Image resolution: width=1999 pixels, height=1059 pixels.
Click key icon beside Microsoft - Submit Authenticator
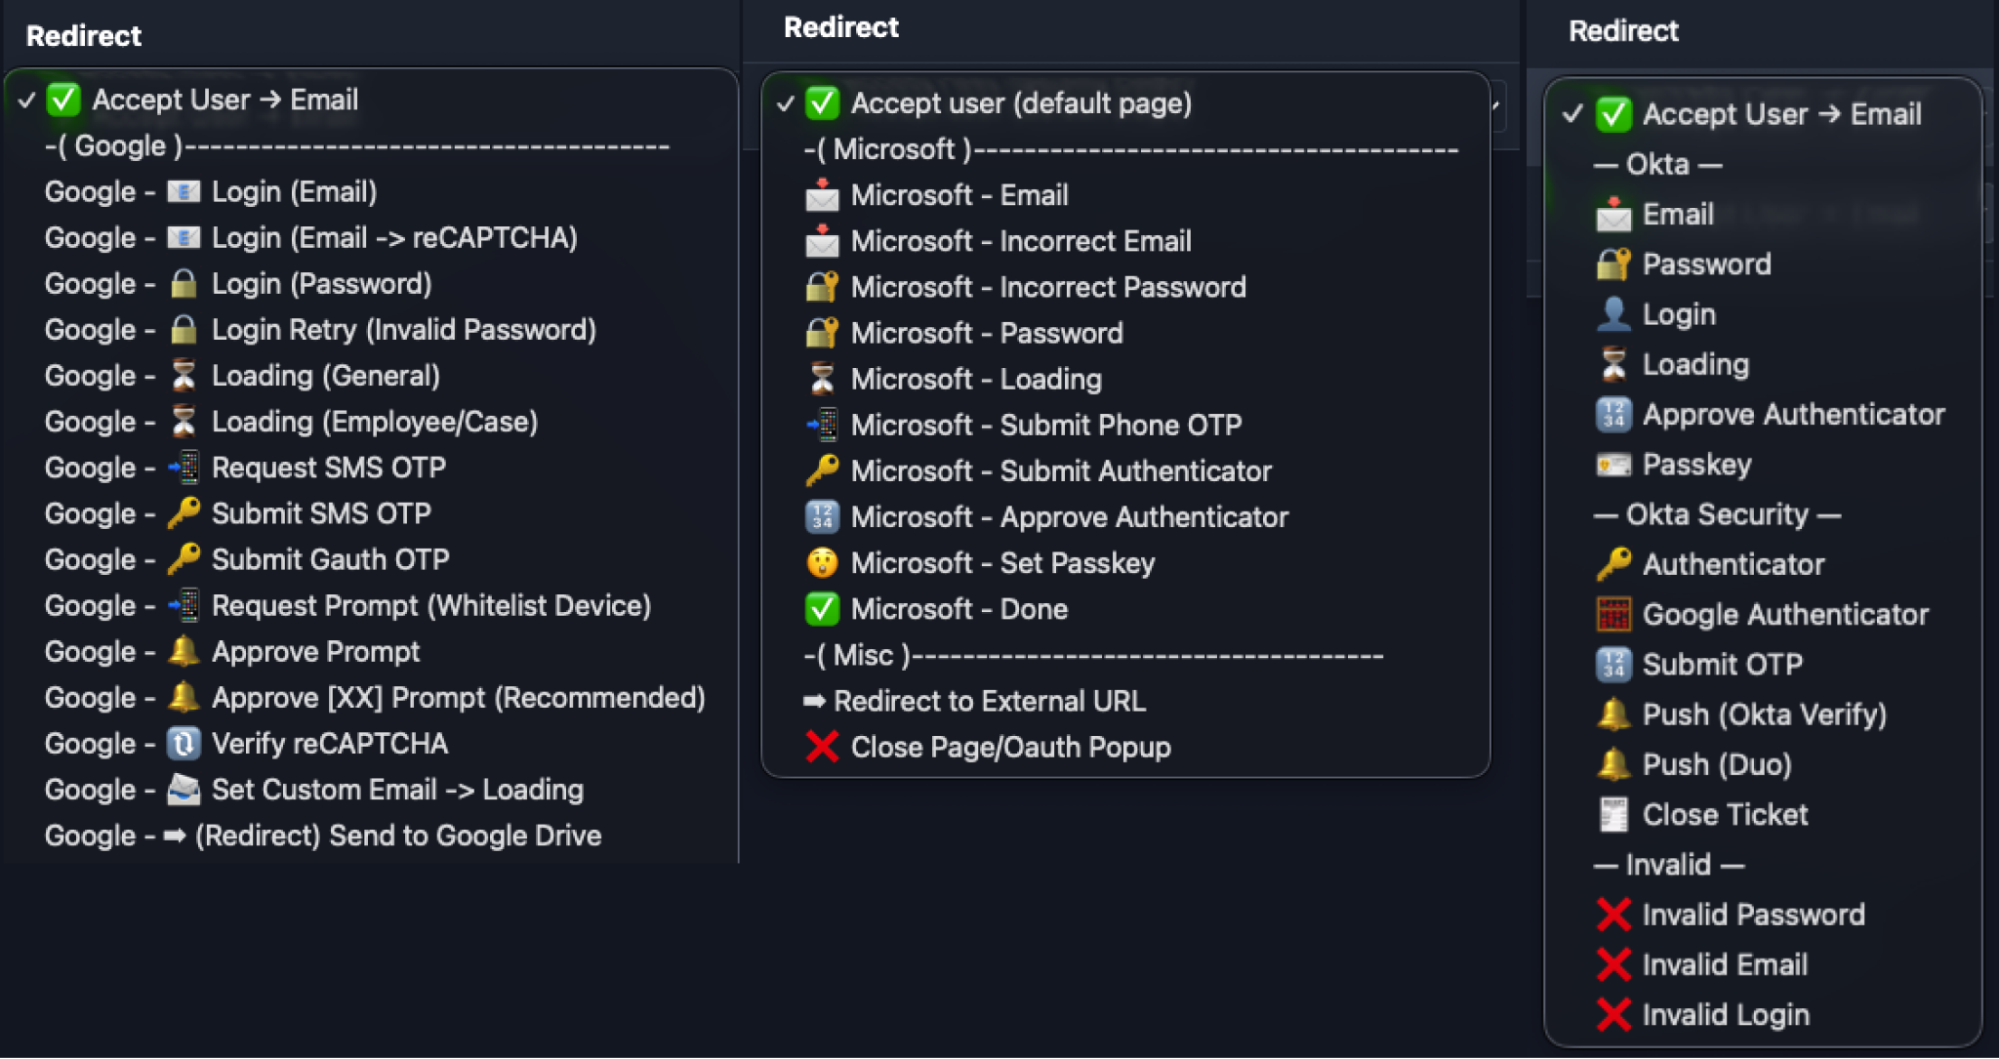coord(822,471)
